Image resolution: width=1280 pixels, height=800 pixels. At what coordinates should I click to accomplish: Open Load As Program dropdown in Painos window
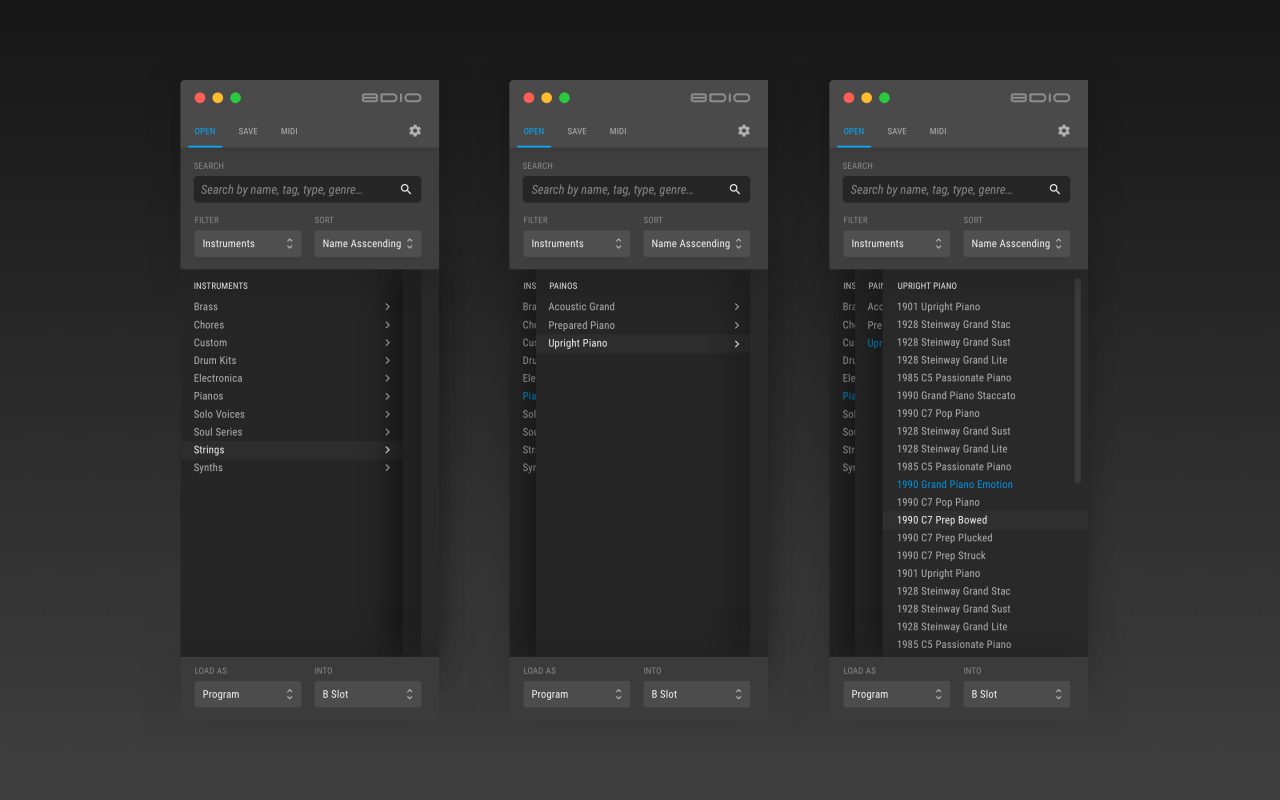(x=576, y=694)
